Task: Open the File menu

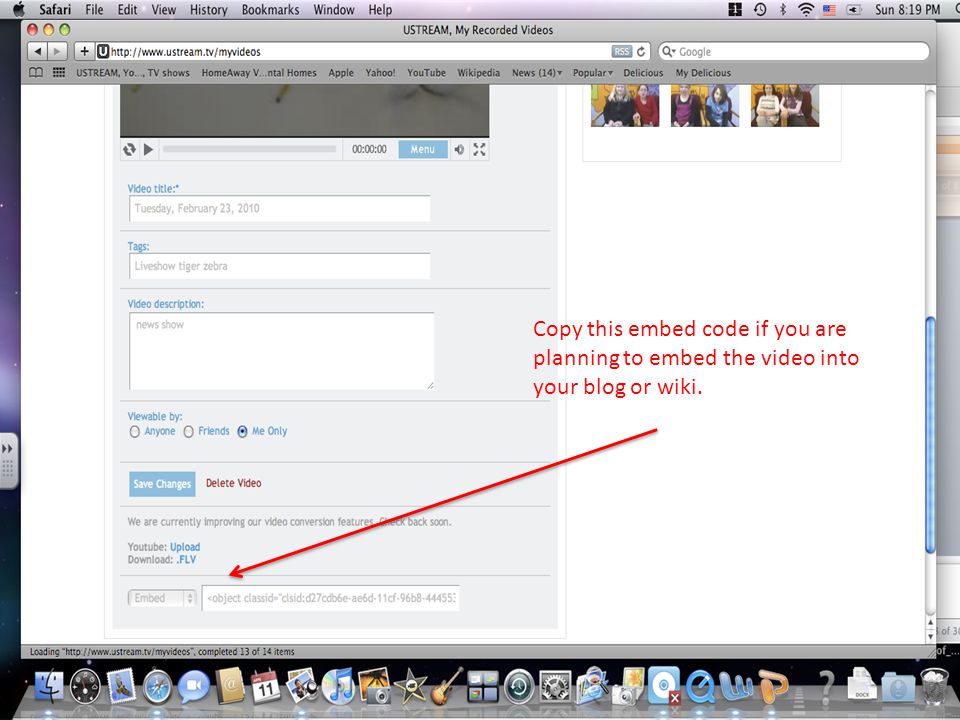Action: click(94, 10)
